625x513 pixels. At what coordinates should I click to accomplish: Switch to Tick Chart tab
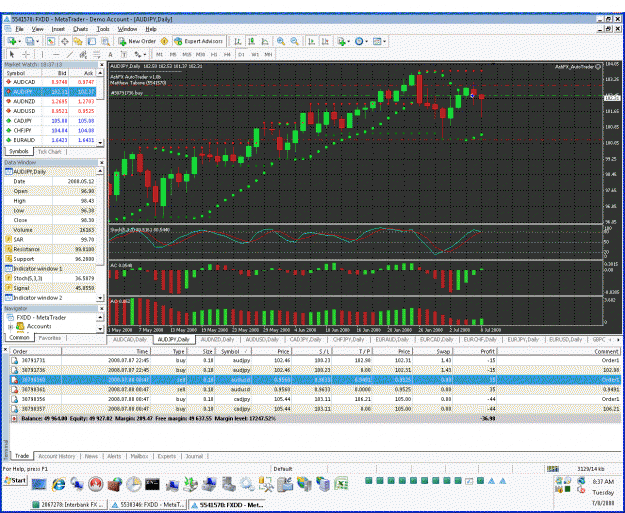click(x=50, y=151)
